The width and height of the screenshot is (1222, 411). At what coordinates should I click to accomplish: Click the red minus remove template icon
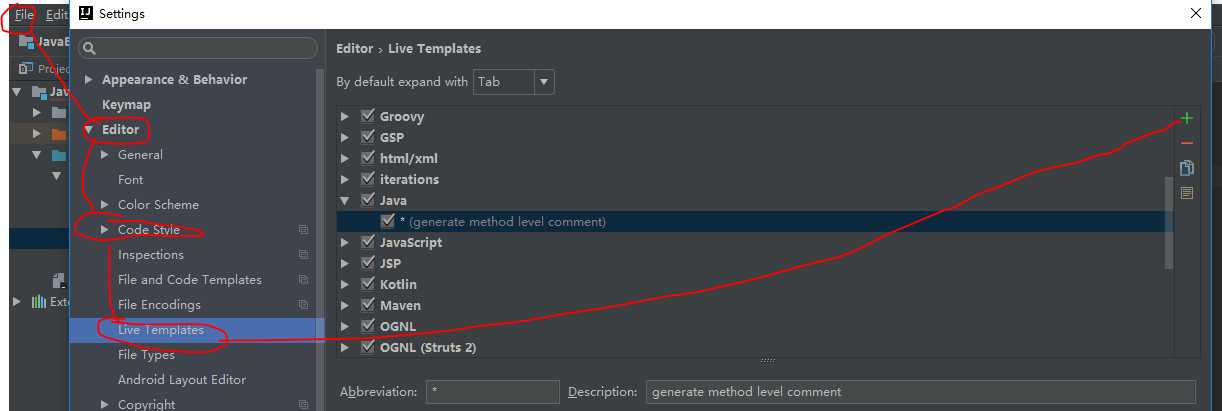[1187, 144]
